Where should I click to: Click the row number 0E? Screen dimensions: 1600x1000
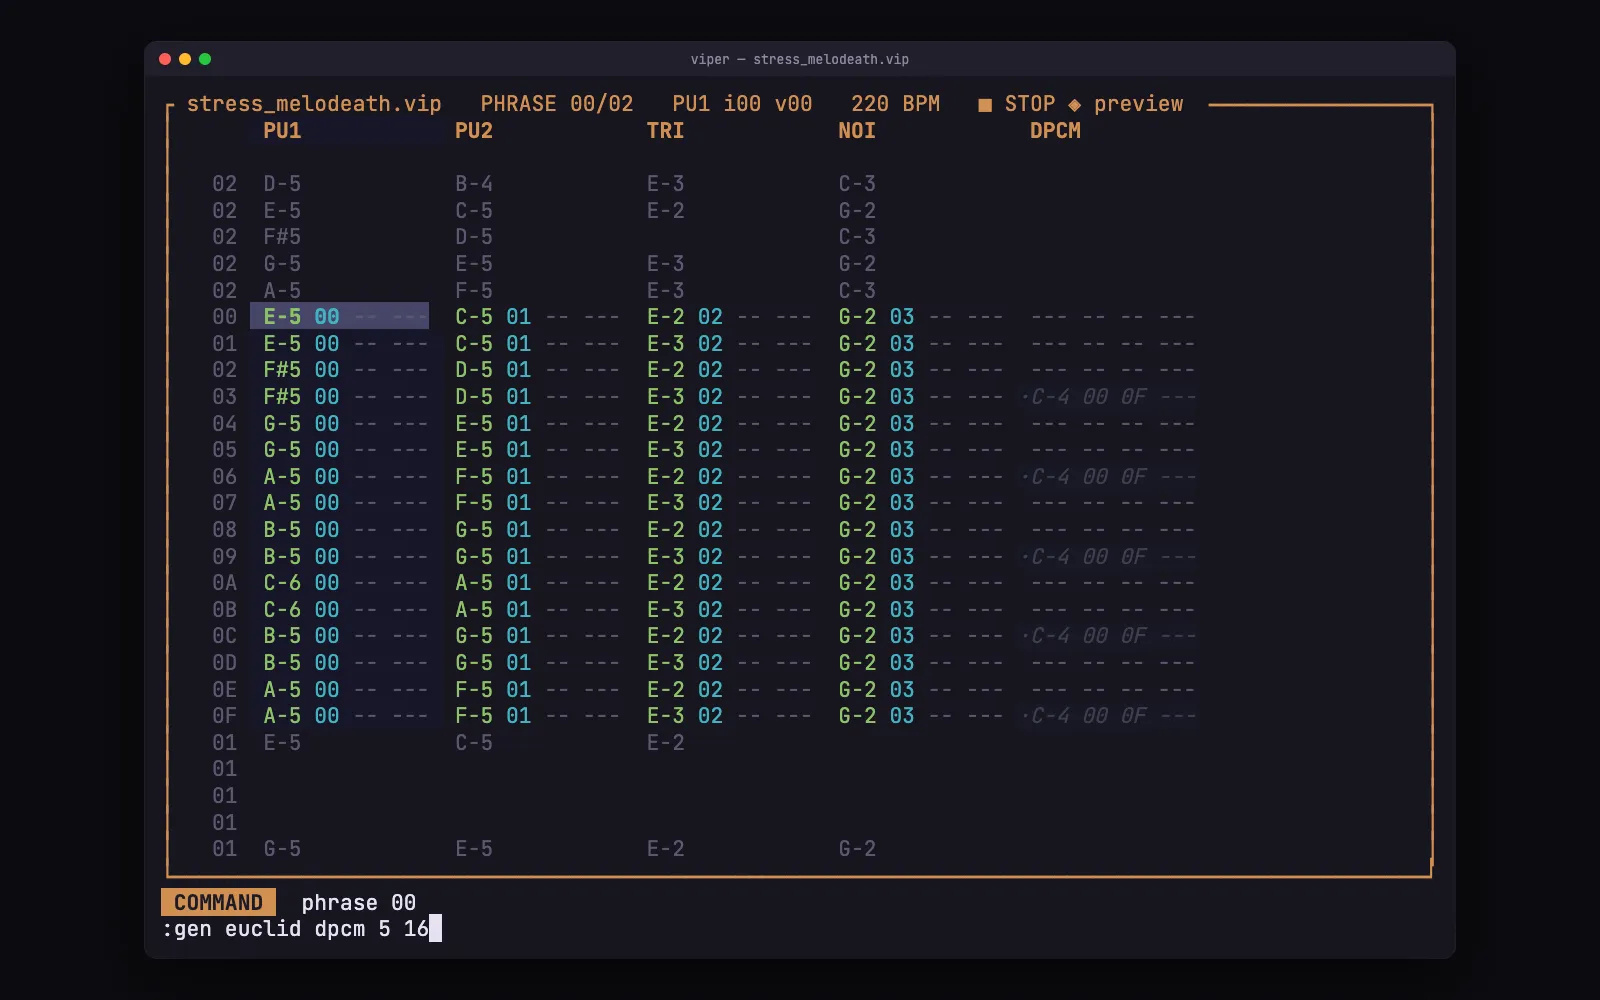[224, 690]
